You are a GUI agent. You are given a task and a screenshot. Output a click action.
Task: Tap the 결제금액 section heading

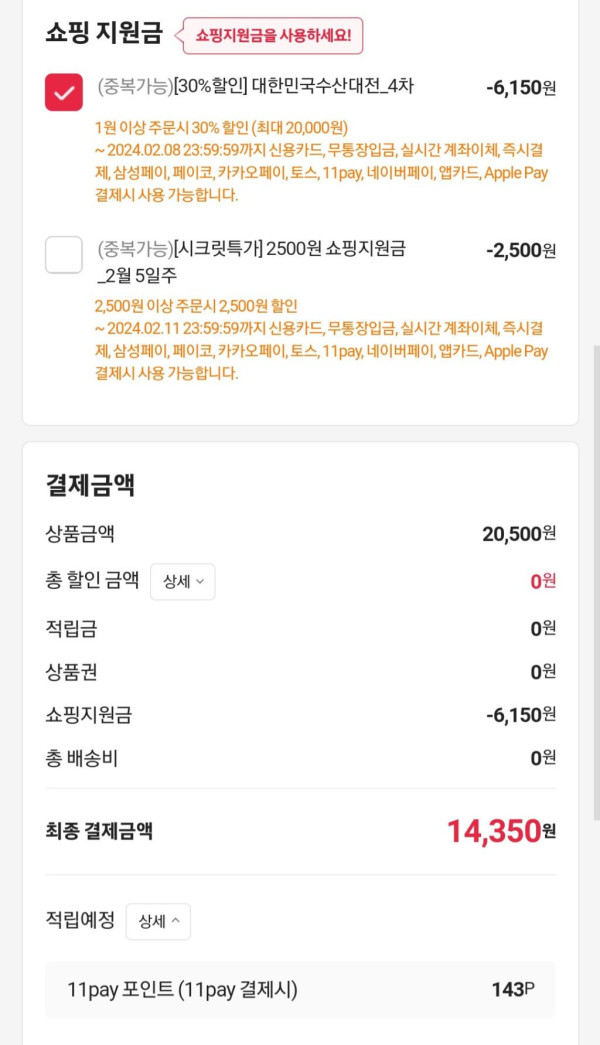click(x=90, y=485)
